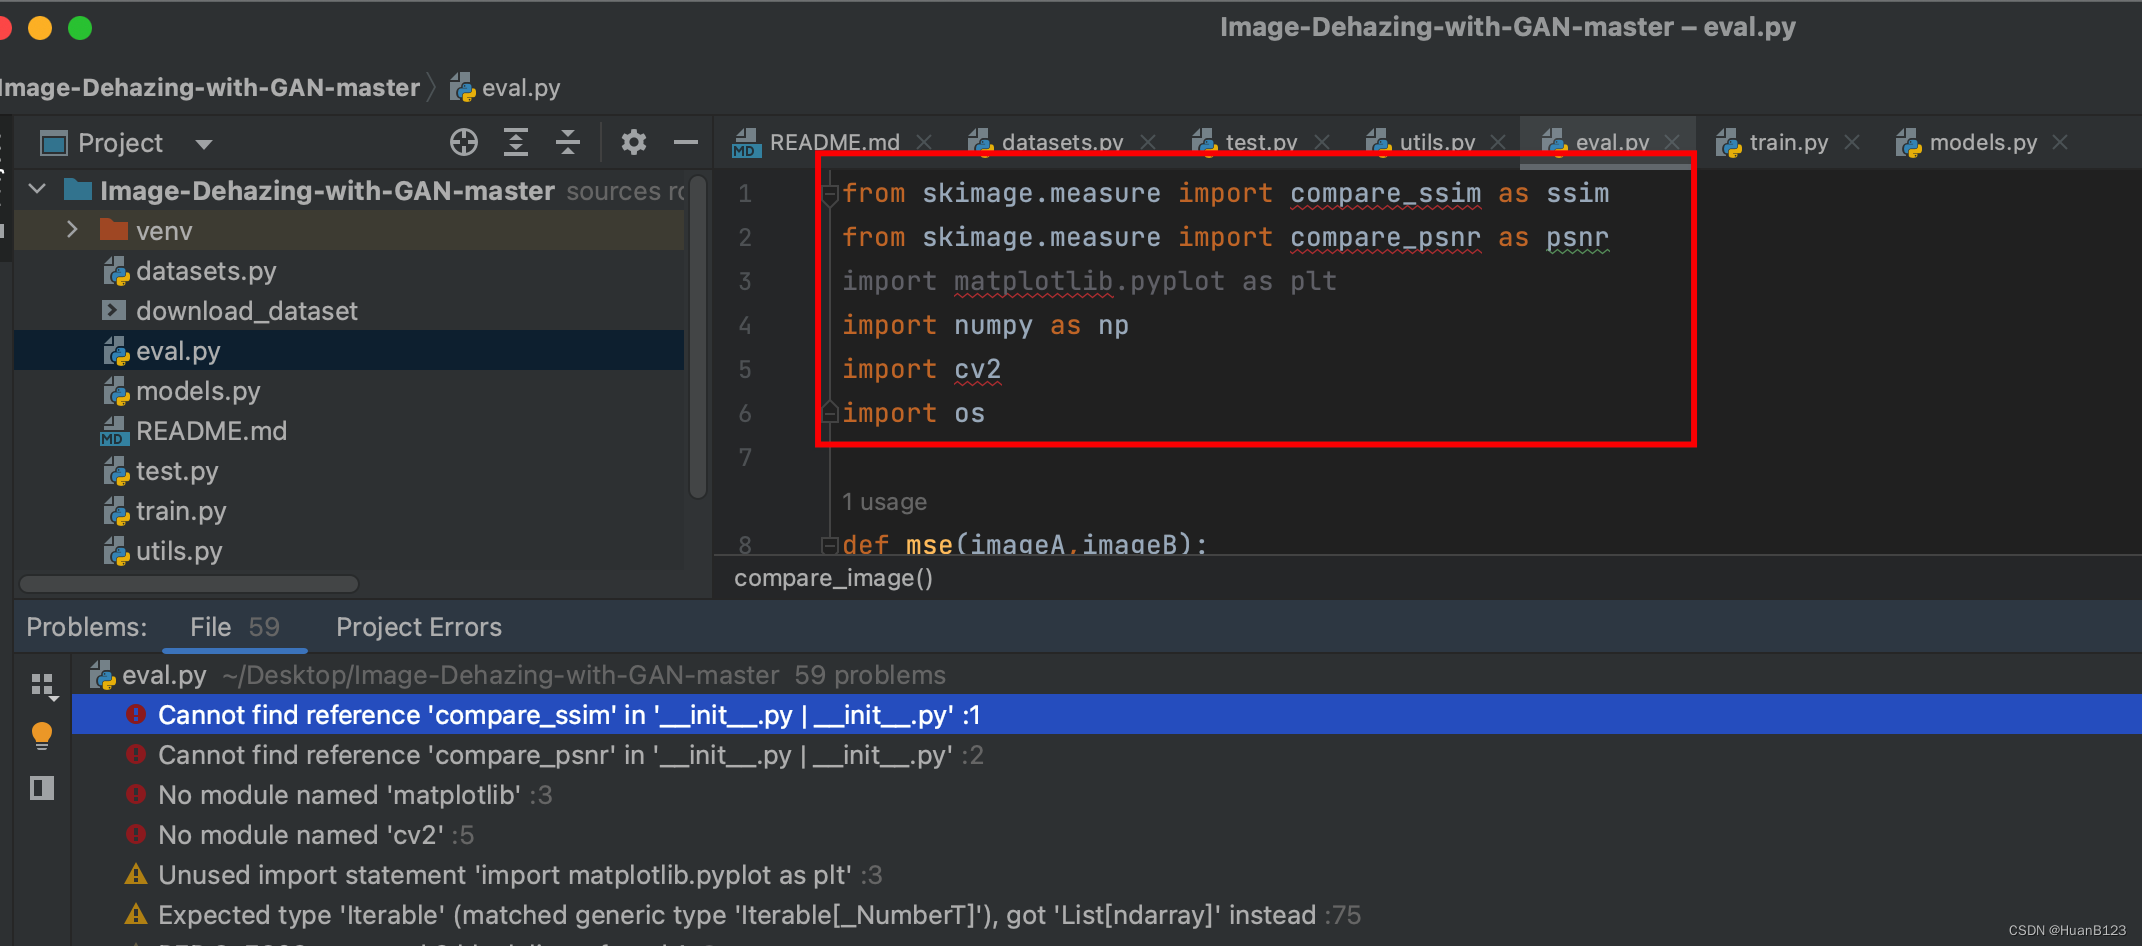Fold the import block at line 1

829,194
